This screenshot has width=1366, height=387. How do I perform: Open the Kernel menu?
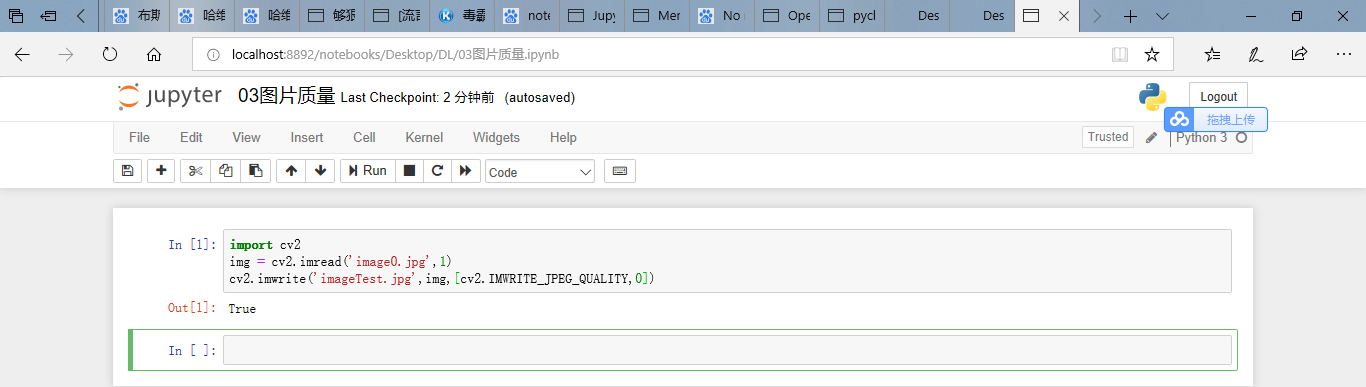pos(424,137)
